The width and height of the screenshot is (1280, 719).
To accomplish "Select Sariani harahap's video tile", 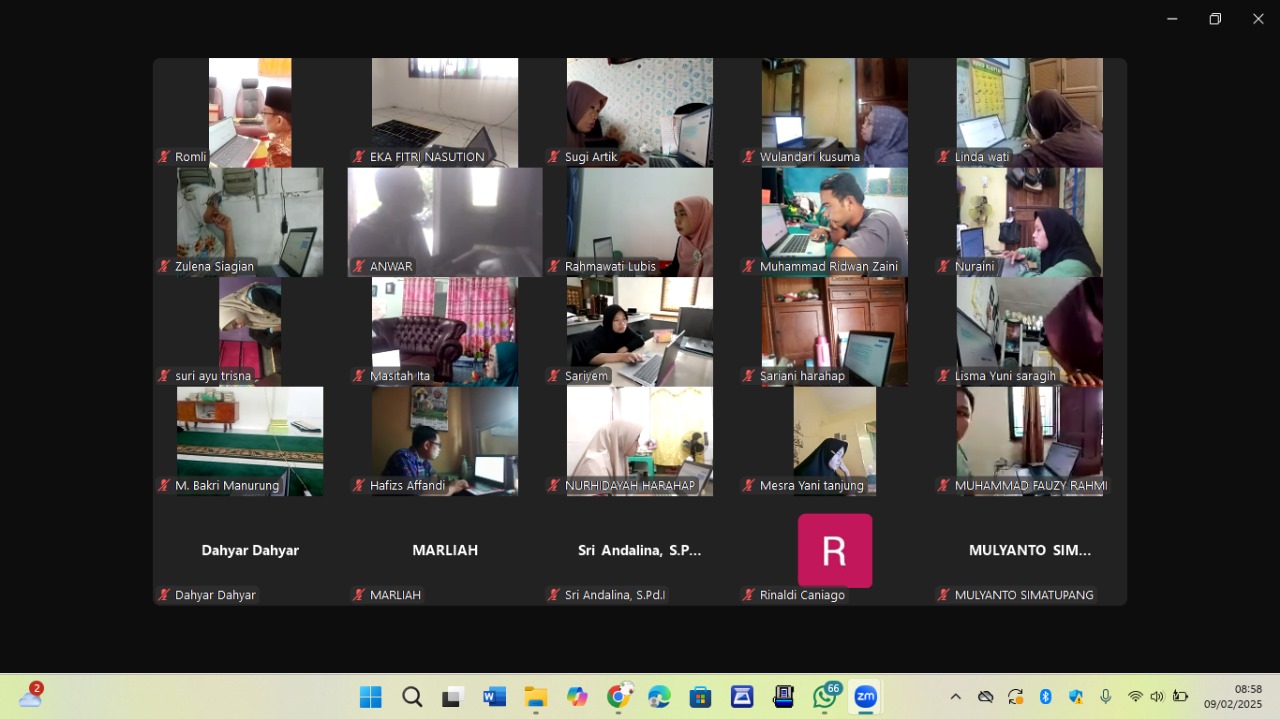I will point(835,332).
